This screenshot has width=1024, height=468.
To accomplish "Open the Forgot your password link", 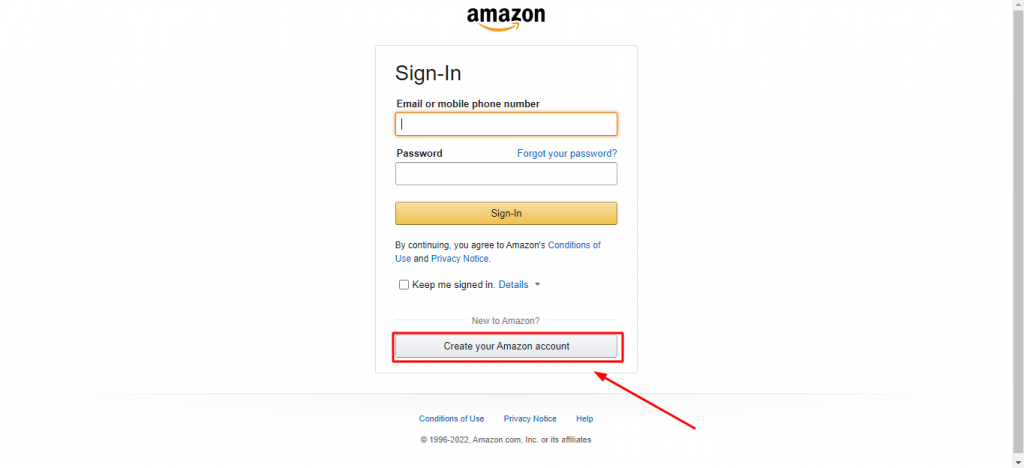I will pyautogui.click(x=567, y=153).
